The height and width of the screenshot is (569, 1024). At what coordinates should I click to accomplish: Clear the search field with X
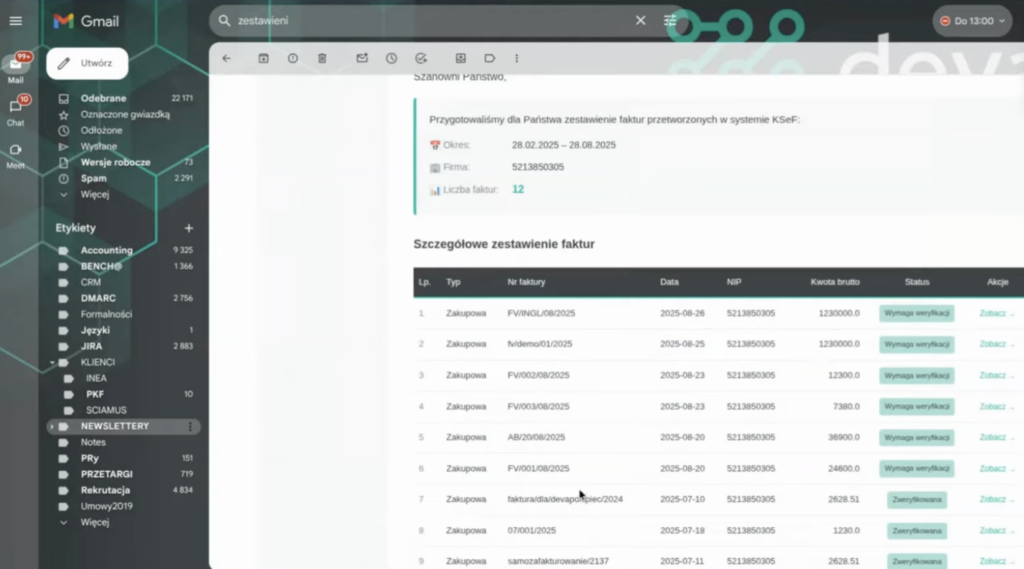(641, 20)
